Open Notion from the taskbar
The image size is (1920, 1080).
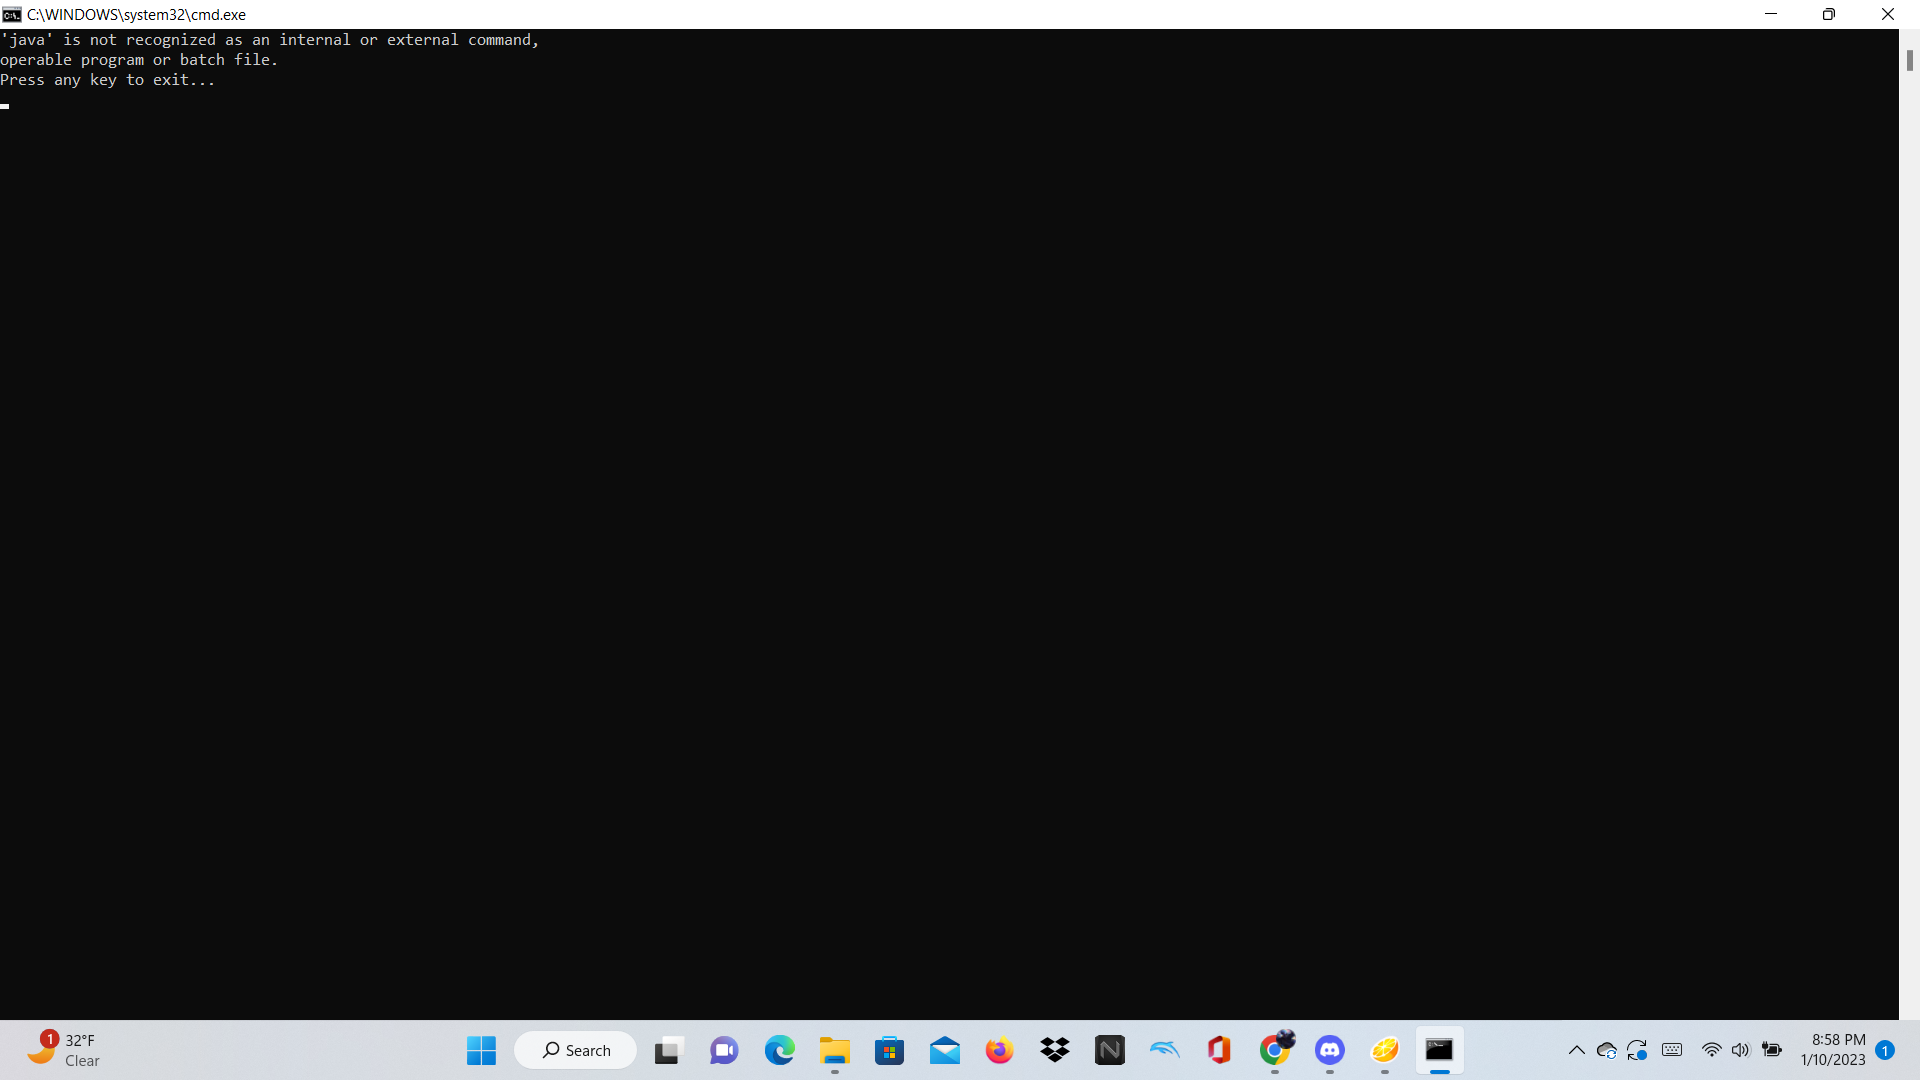tap(1109, 1050)
